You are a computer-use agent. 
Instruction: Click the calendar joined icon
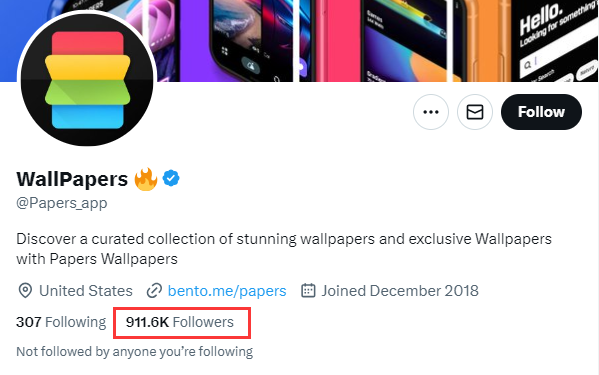[308, 291]
